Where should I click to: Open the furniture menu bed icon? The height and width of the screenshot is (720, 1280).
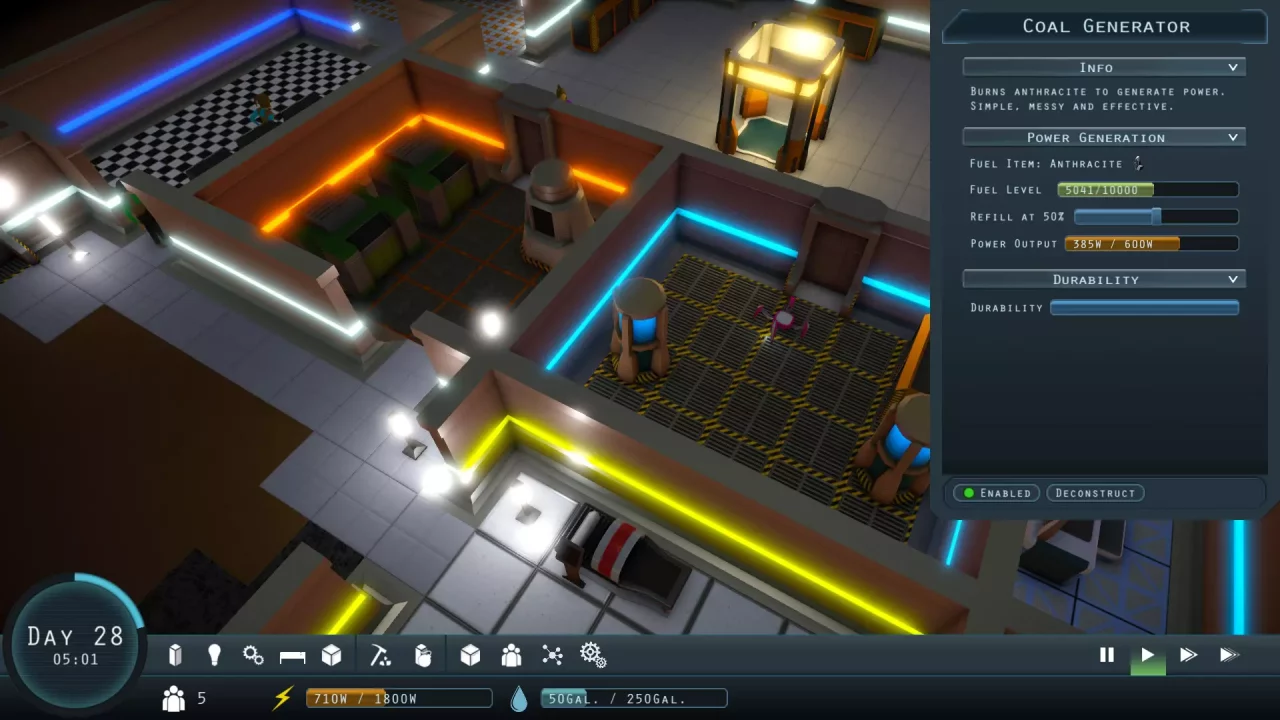pyautogui.click(x=292, y=656)
